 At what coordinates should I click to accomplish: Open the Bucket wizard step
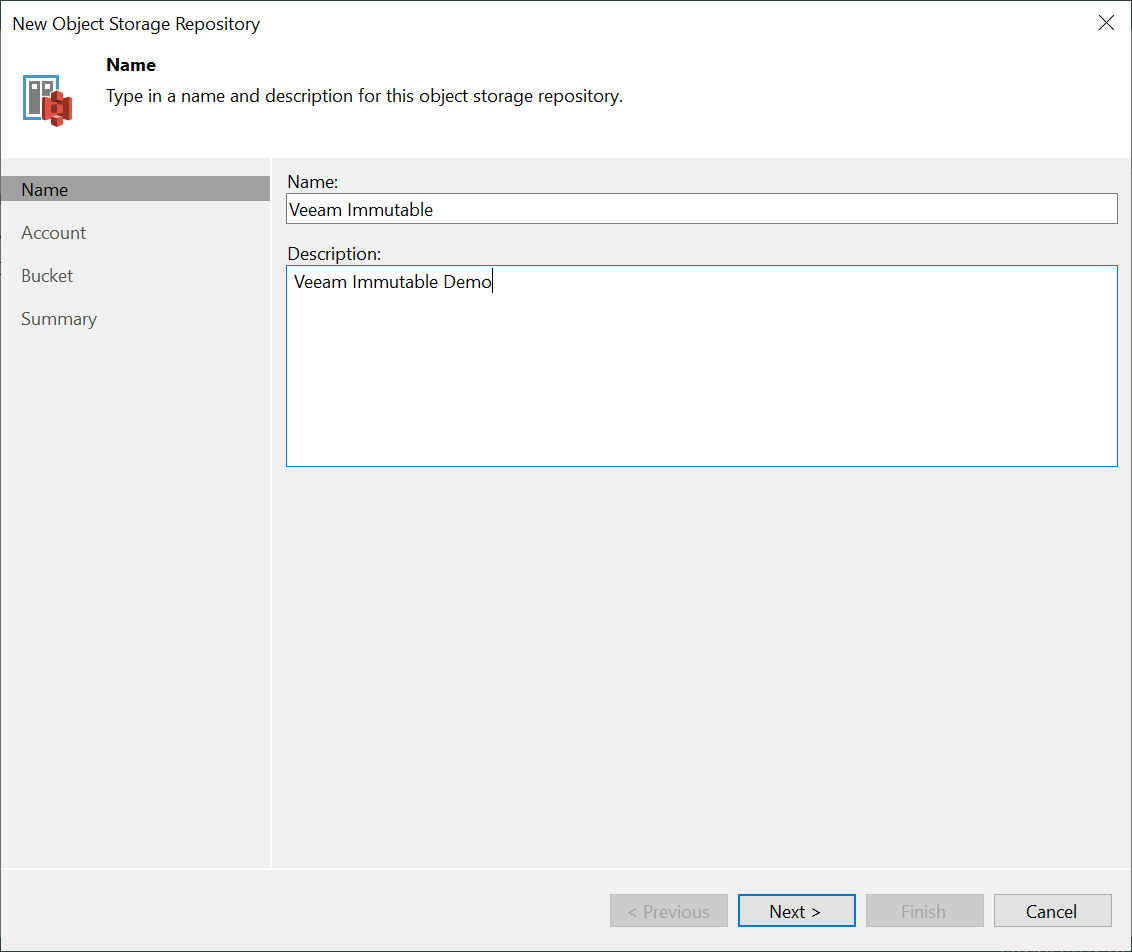coord(47,276)
